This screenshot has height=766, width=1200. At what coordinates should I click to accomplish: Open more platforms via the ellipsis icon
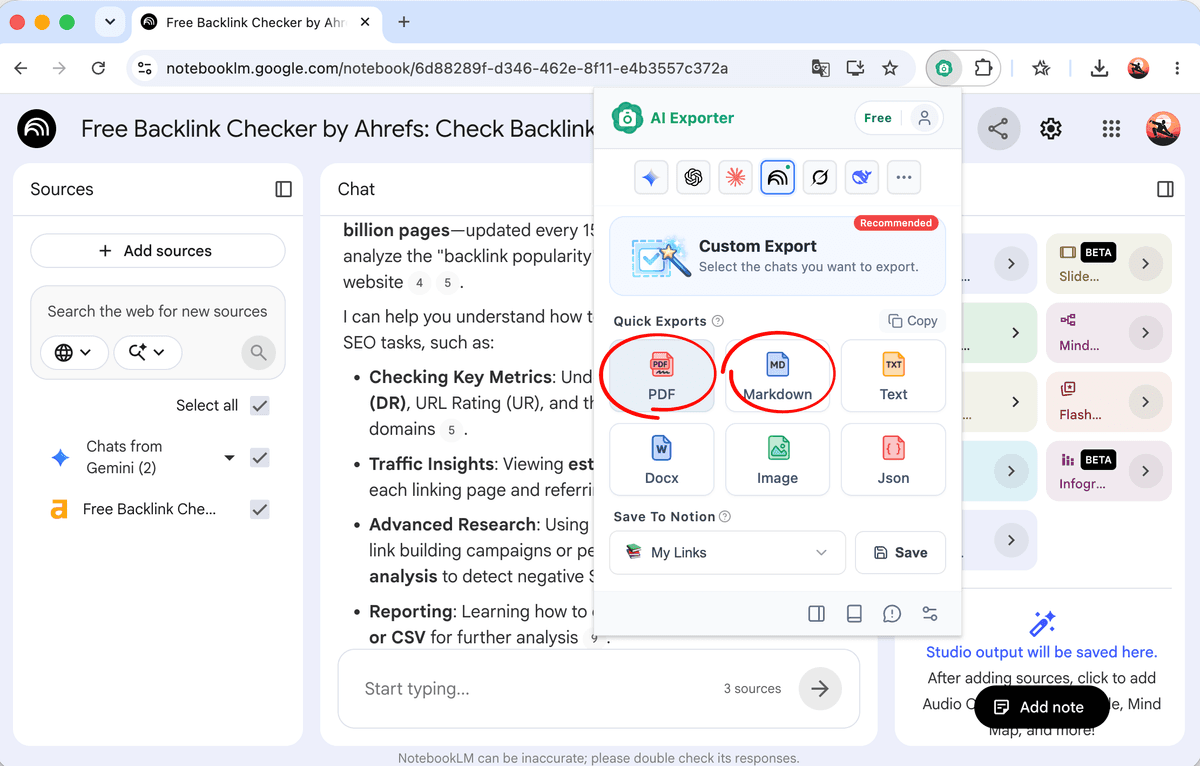point(904,178)
